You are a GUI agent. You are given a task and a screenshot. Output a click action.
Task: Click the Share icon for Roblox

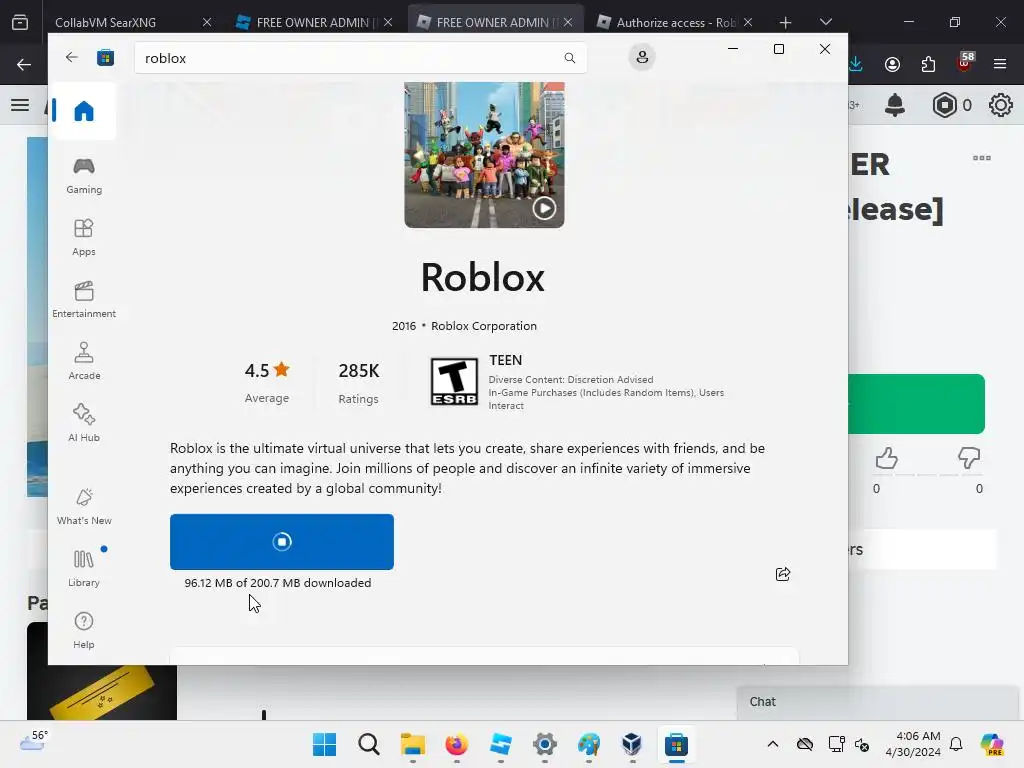click(x=782, y=574)
